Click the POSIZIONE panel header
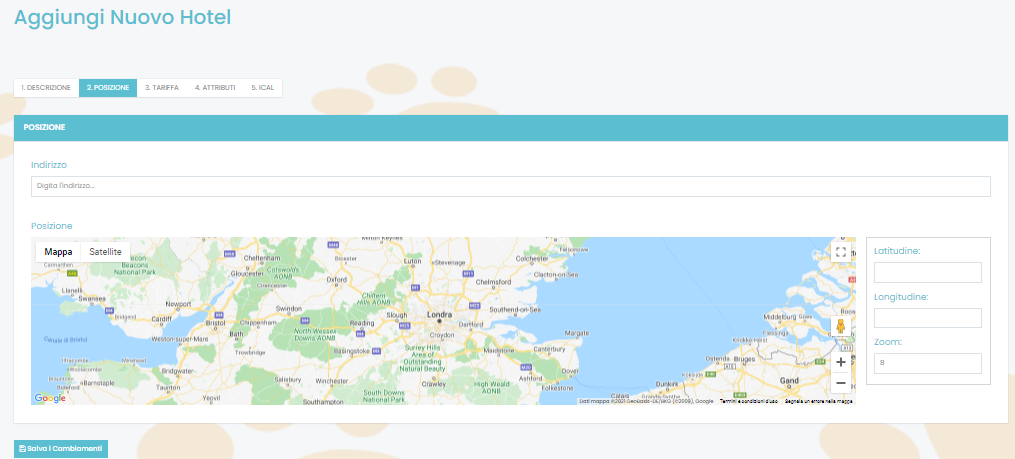Screen dimensions: 1015x459 coord(511,128)
